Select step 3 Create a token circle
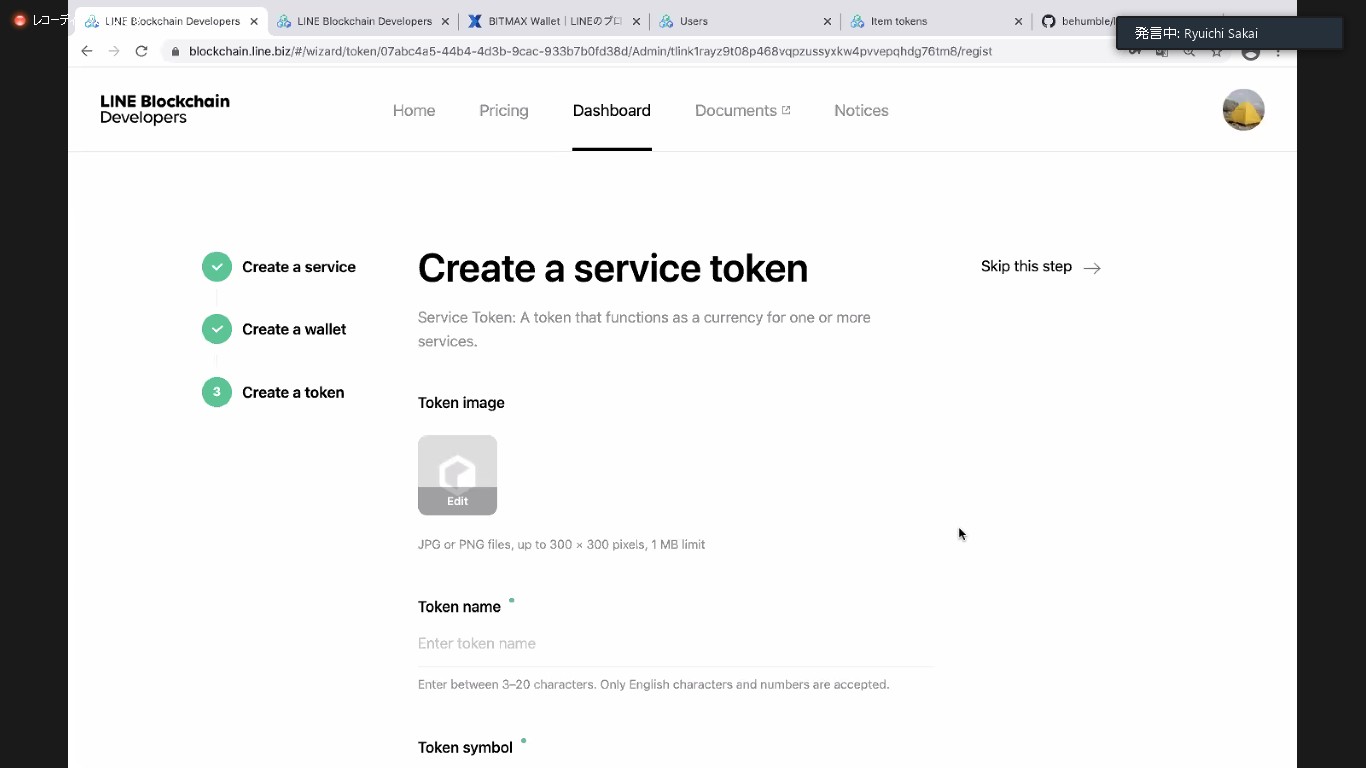The height and width of the screenshot is (768, 1366). [x=217, y=392]
